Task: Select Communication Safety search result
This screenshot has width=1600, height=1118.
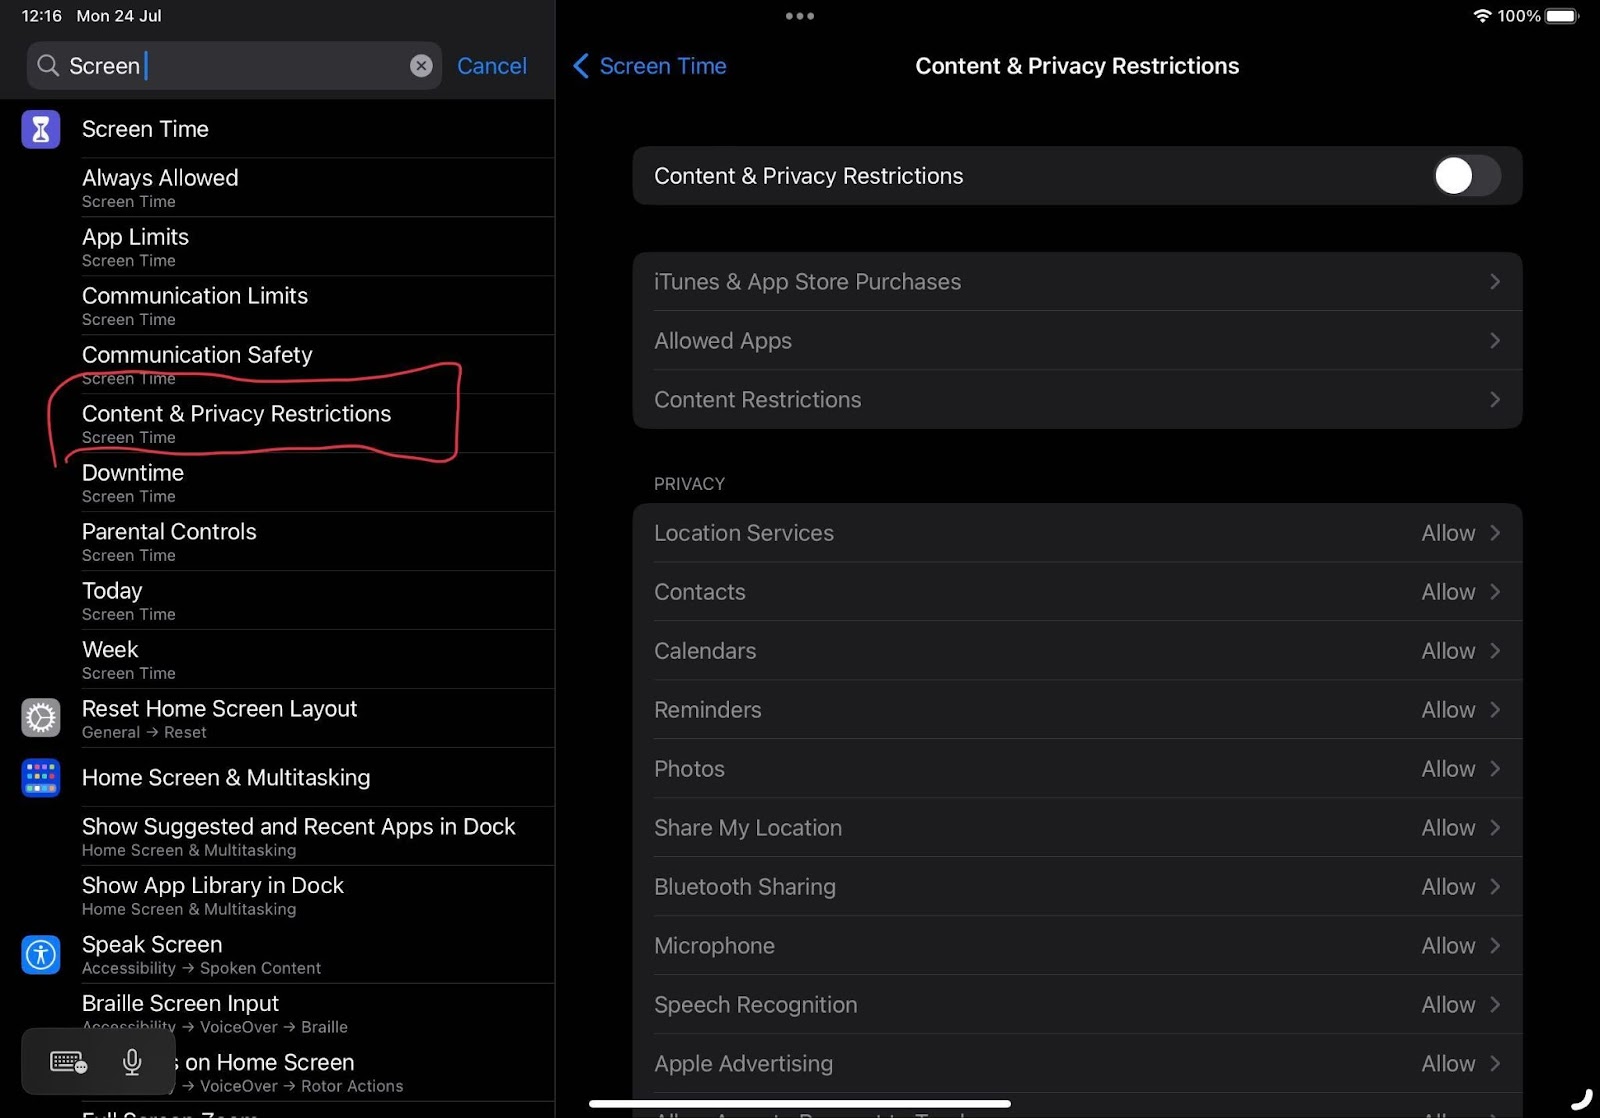Action: [x=277, y=365]
